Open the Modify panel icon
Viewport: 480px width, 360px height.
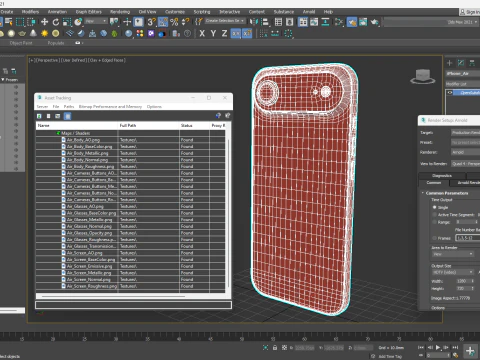(x=461, y=63)
